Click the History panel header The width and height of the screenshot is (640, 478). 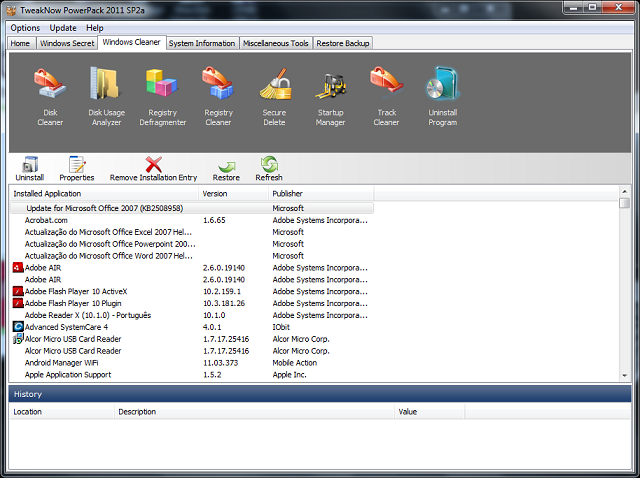click(x=320, y=394)
